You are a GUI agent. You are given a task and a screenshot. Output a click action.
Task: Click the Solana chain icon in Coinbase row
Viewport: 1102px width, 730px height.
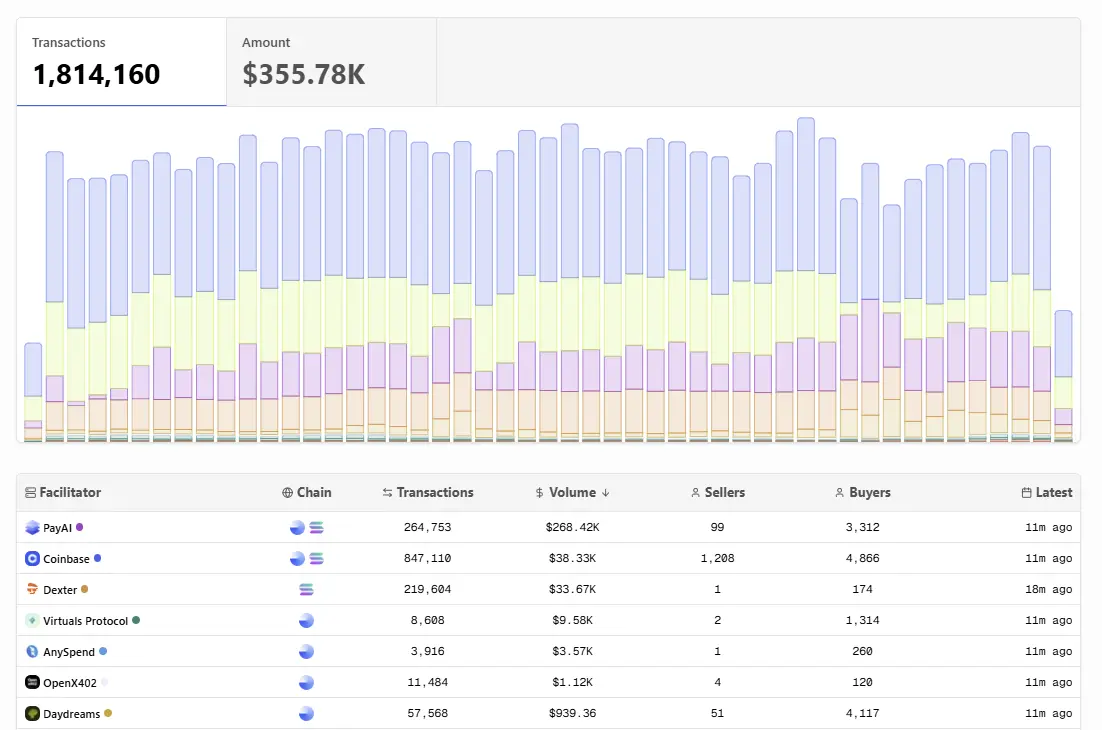tap(317, 559)
